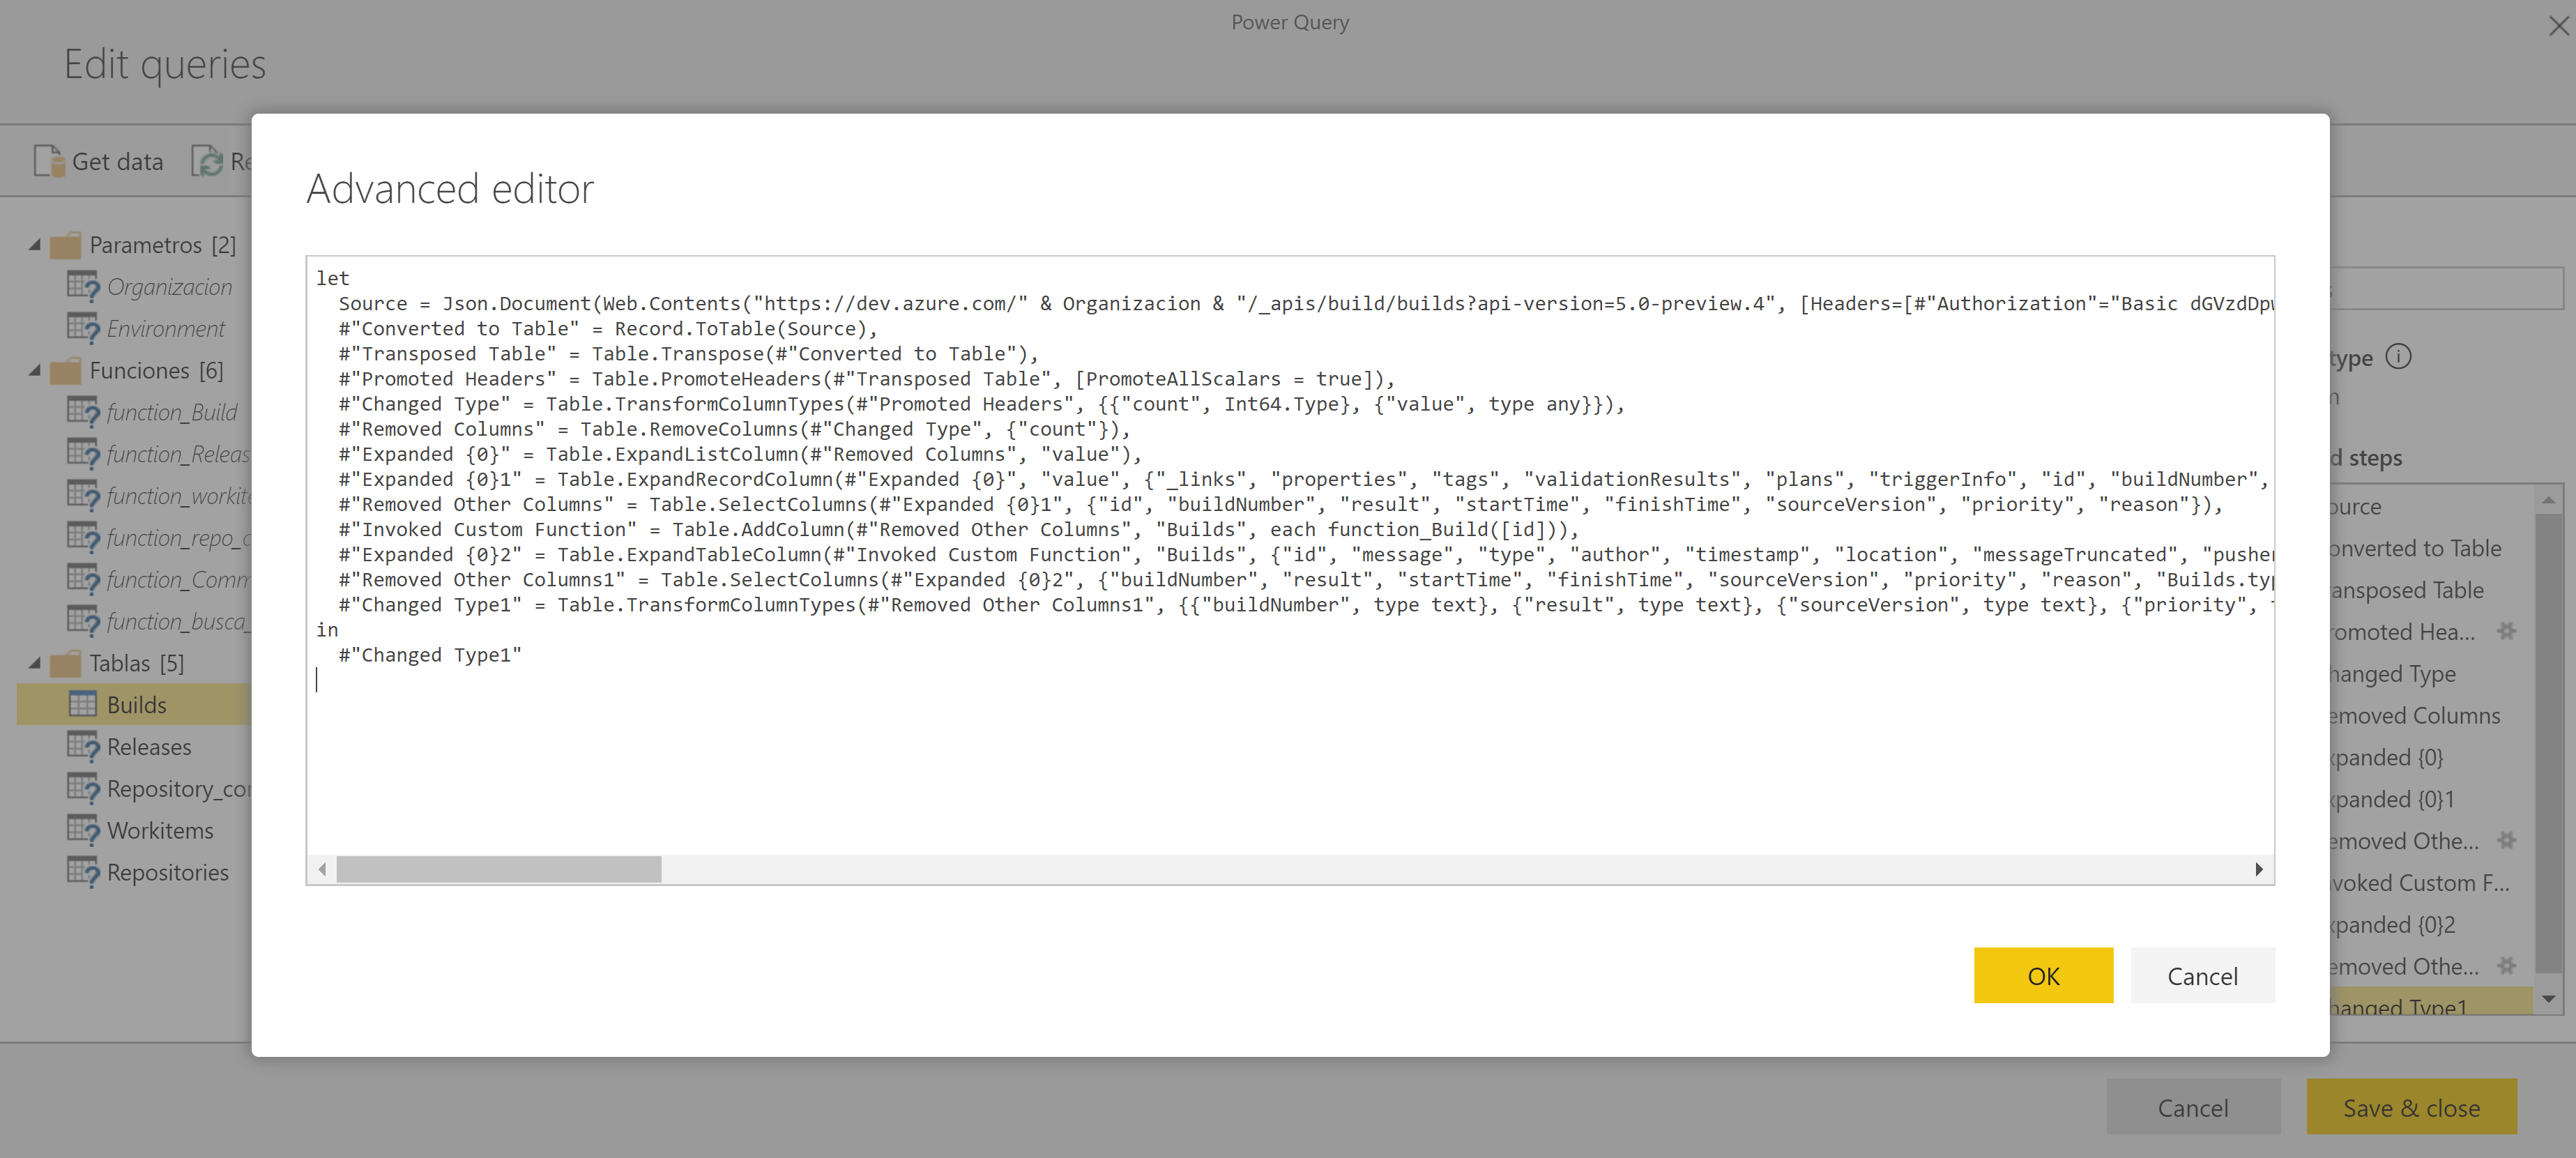The width and height of the screenshot is (2576, 1158).
Task: Open settings gear for Promoted Headers step
Action: click(2506, 631)
